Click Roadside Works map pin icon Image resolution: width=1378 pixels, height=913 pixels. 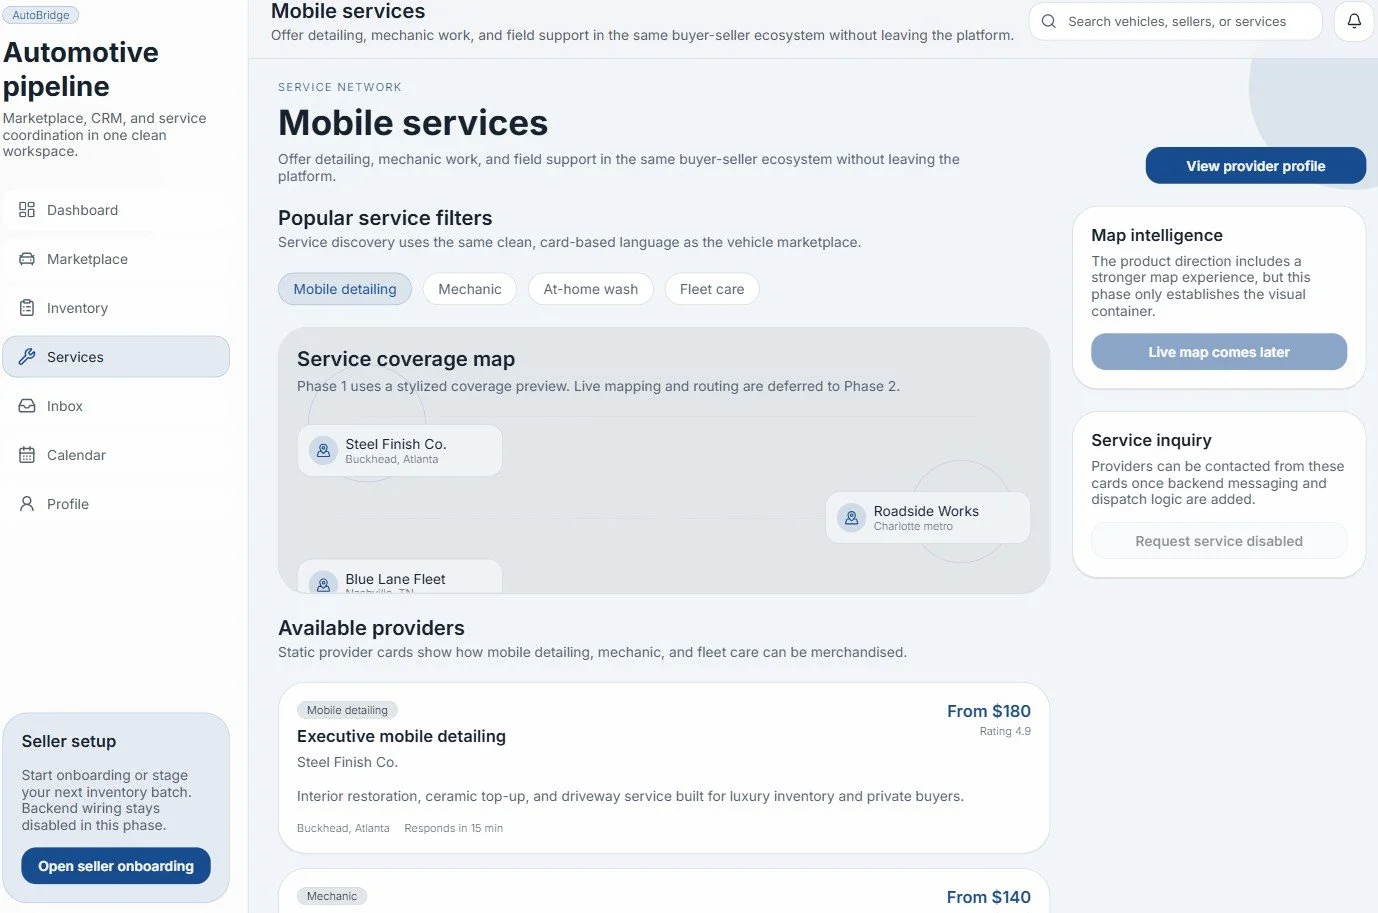tap(851, 518)
